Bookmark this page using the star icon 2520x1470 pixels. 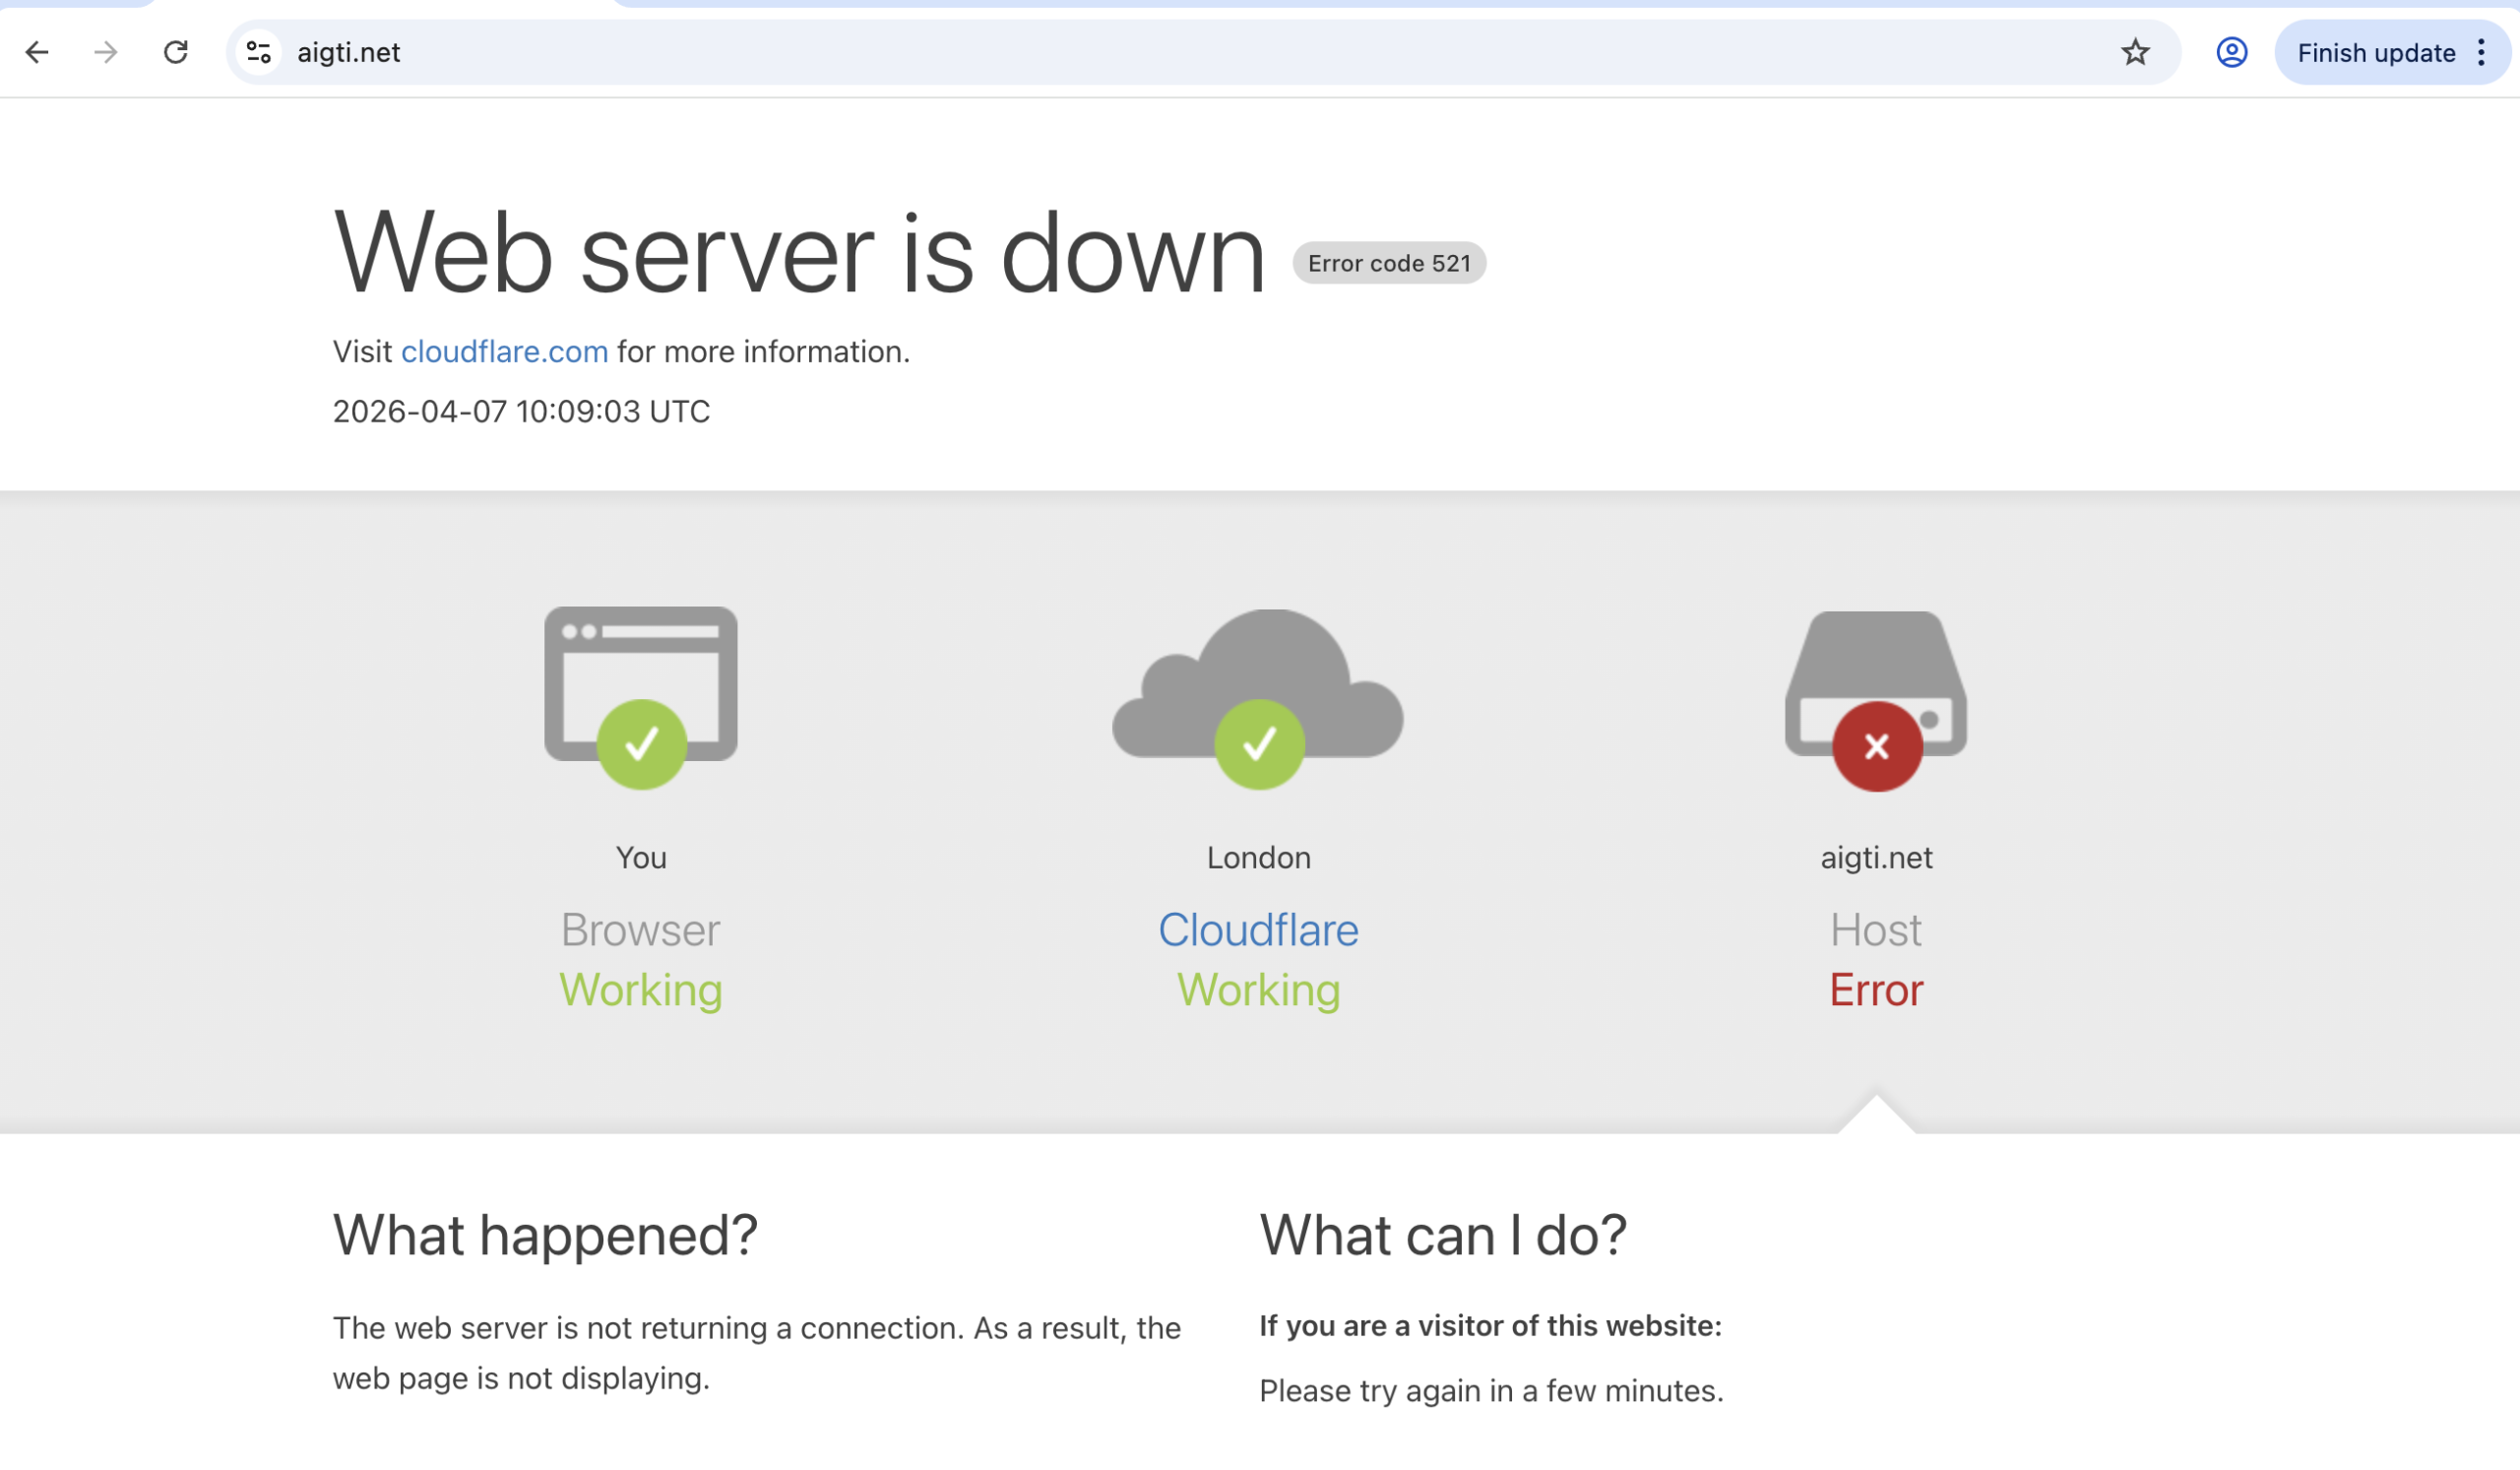2135,52
